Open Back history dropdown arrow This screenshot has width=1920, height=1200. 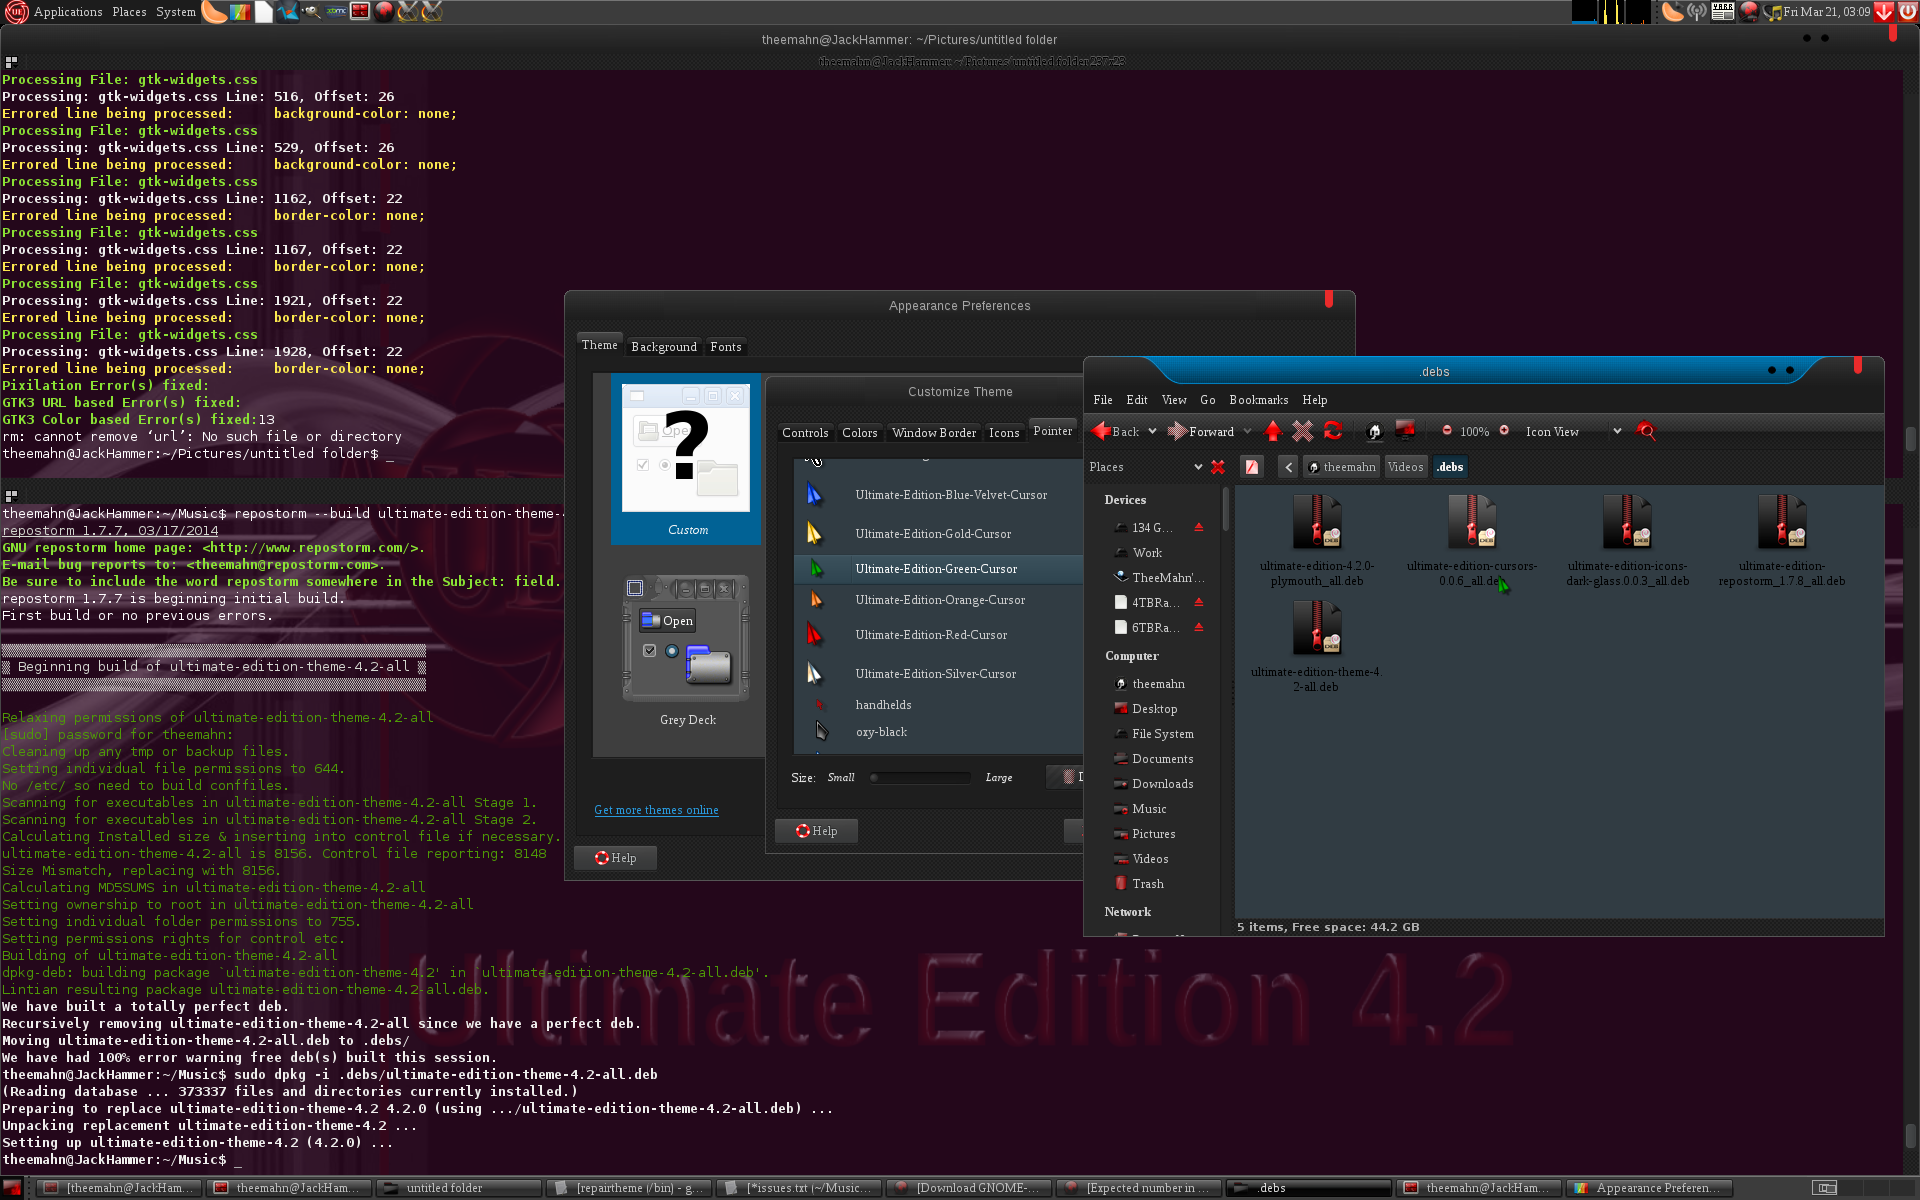(1152, 431)
